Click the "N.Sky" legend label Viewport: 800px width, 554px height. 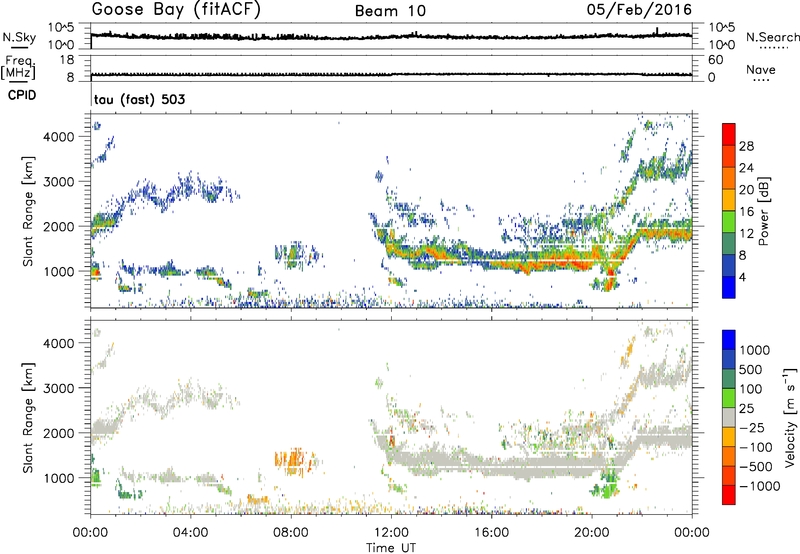(x=19, y=37)
